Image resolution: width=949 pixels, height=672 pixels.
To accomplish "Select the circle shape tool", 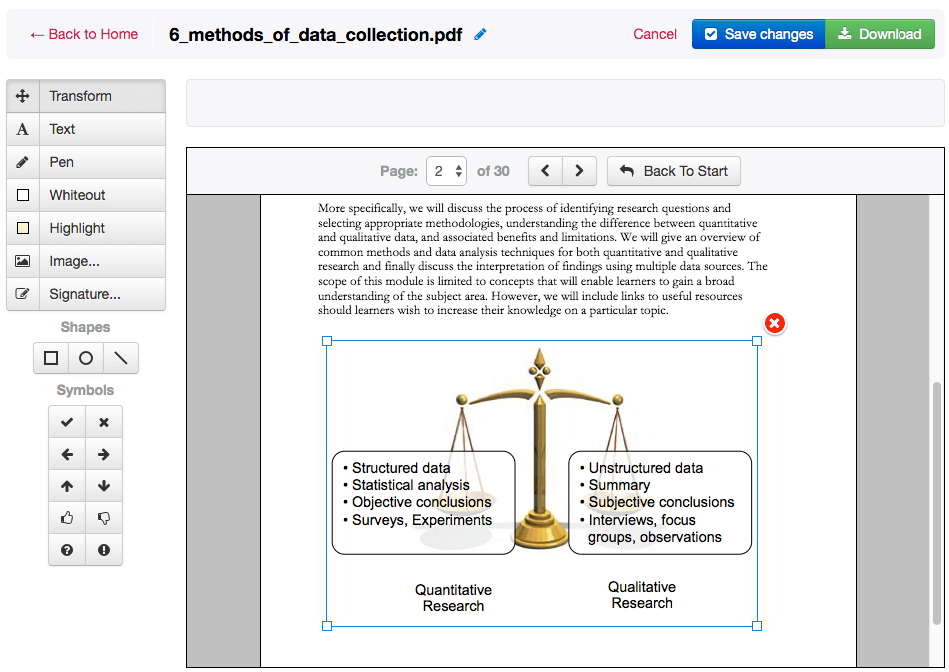I will pos(86,358).
